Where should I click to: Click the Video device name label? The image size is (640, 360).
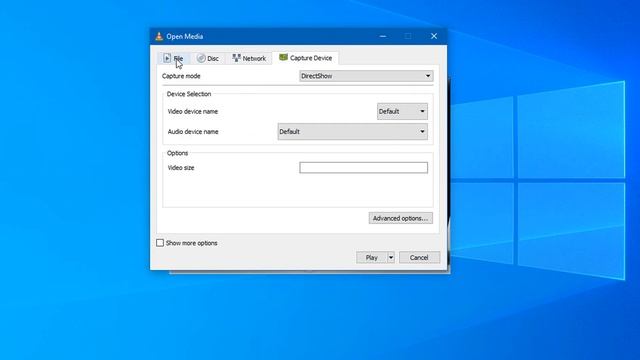[193, 111]
